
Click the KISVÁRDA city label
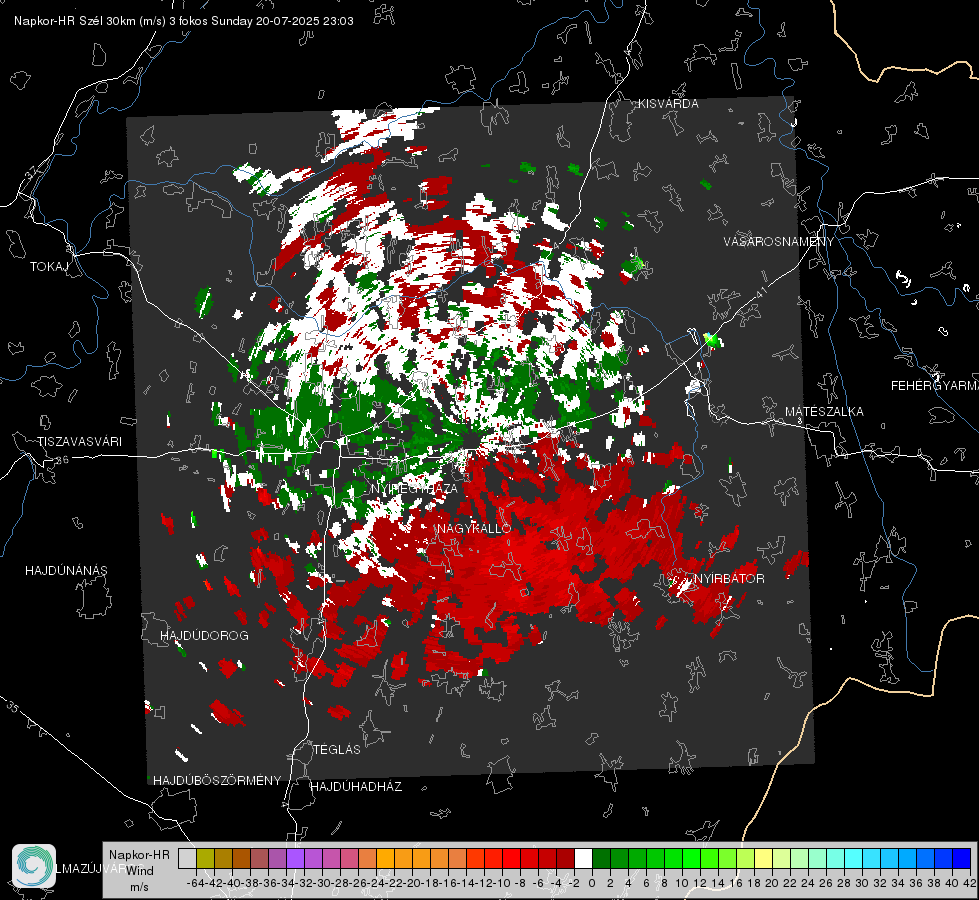click(x=668, y=104)
